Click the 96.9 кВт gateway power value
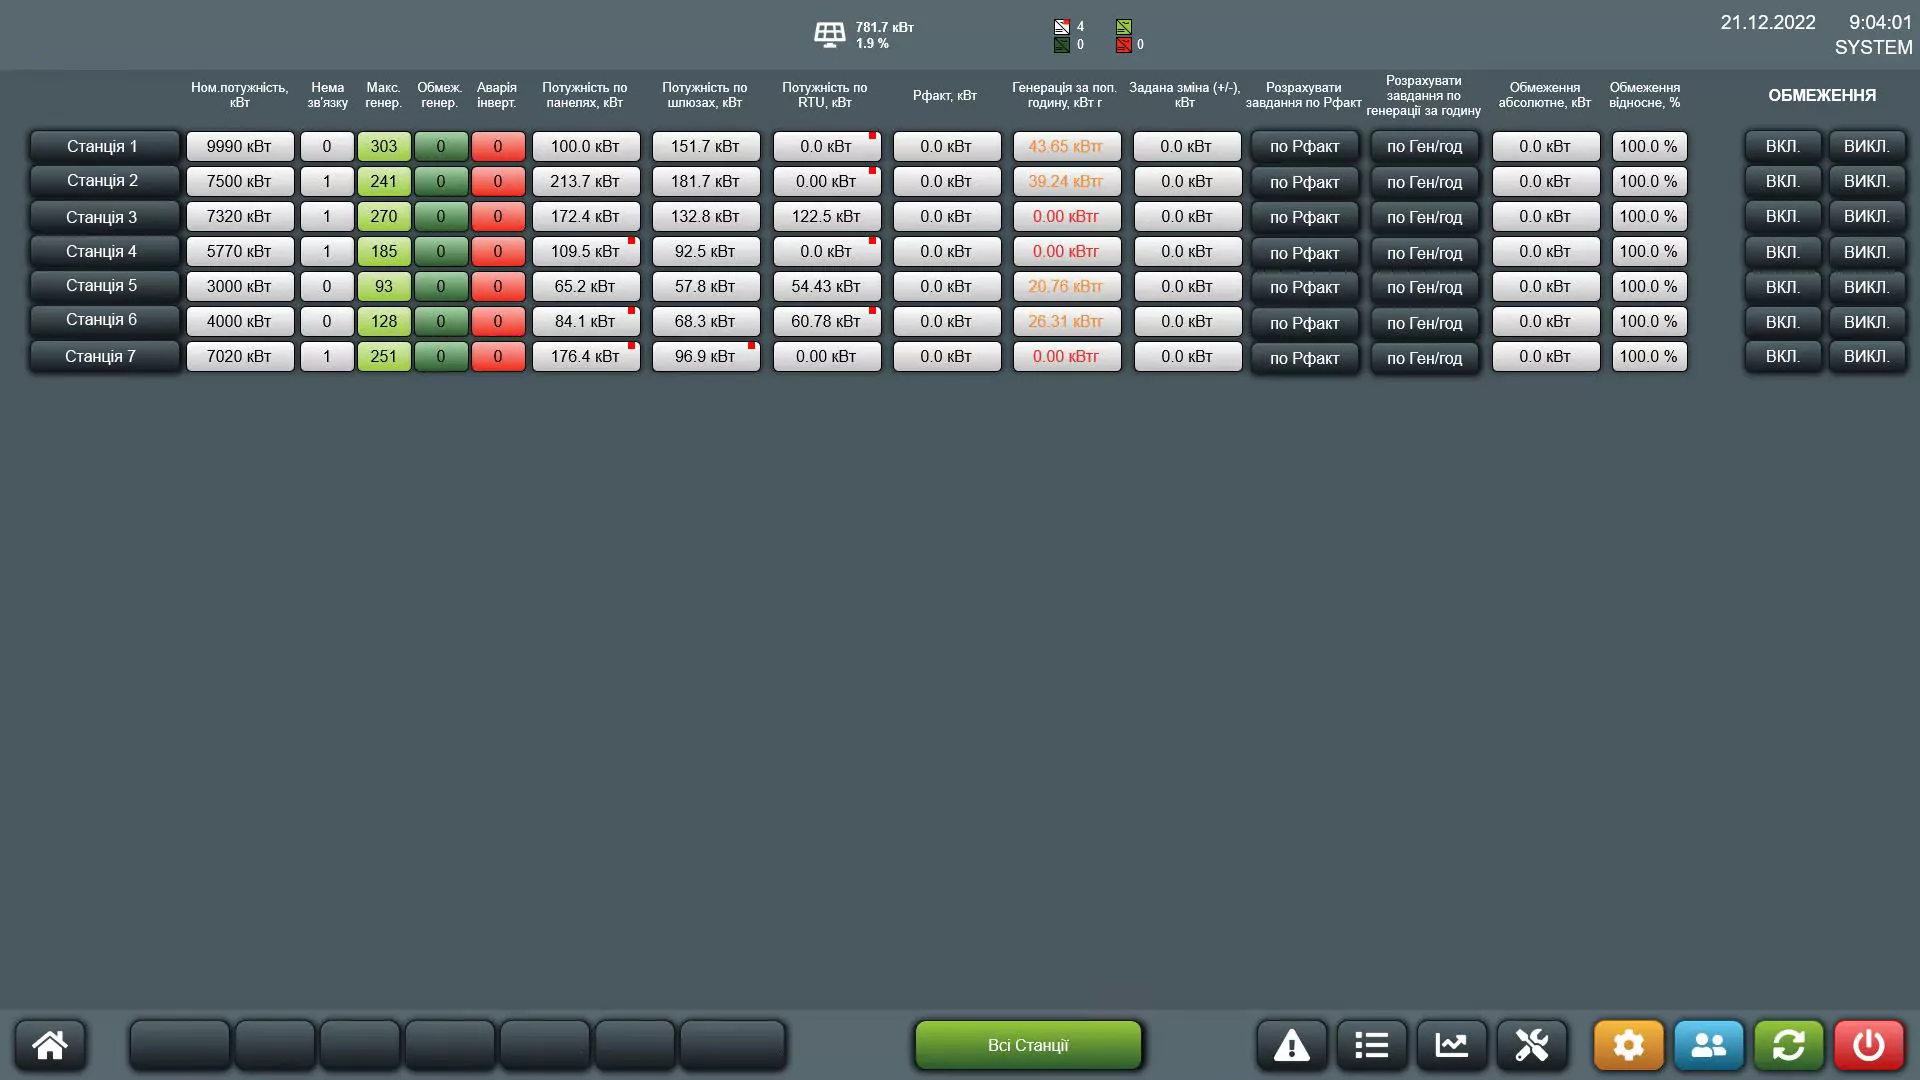 tap(706, 356)
